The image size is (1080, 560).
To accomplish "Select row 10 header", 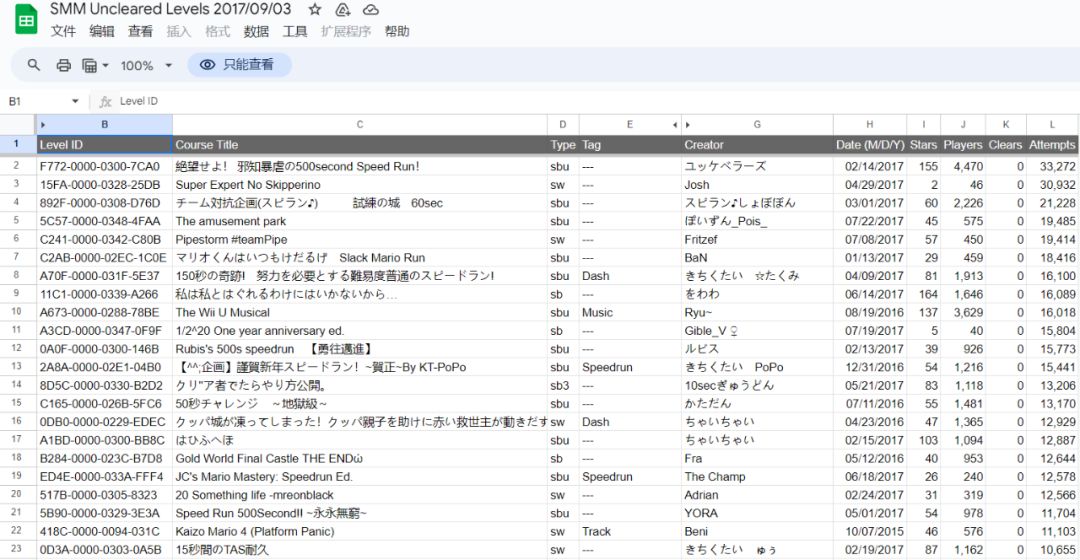I will (17, 312).
